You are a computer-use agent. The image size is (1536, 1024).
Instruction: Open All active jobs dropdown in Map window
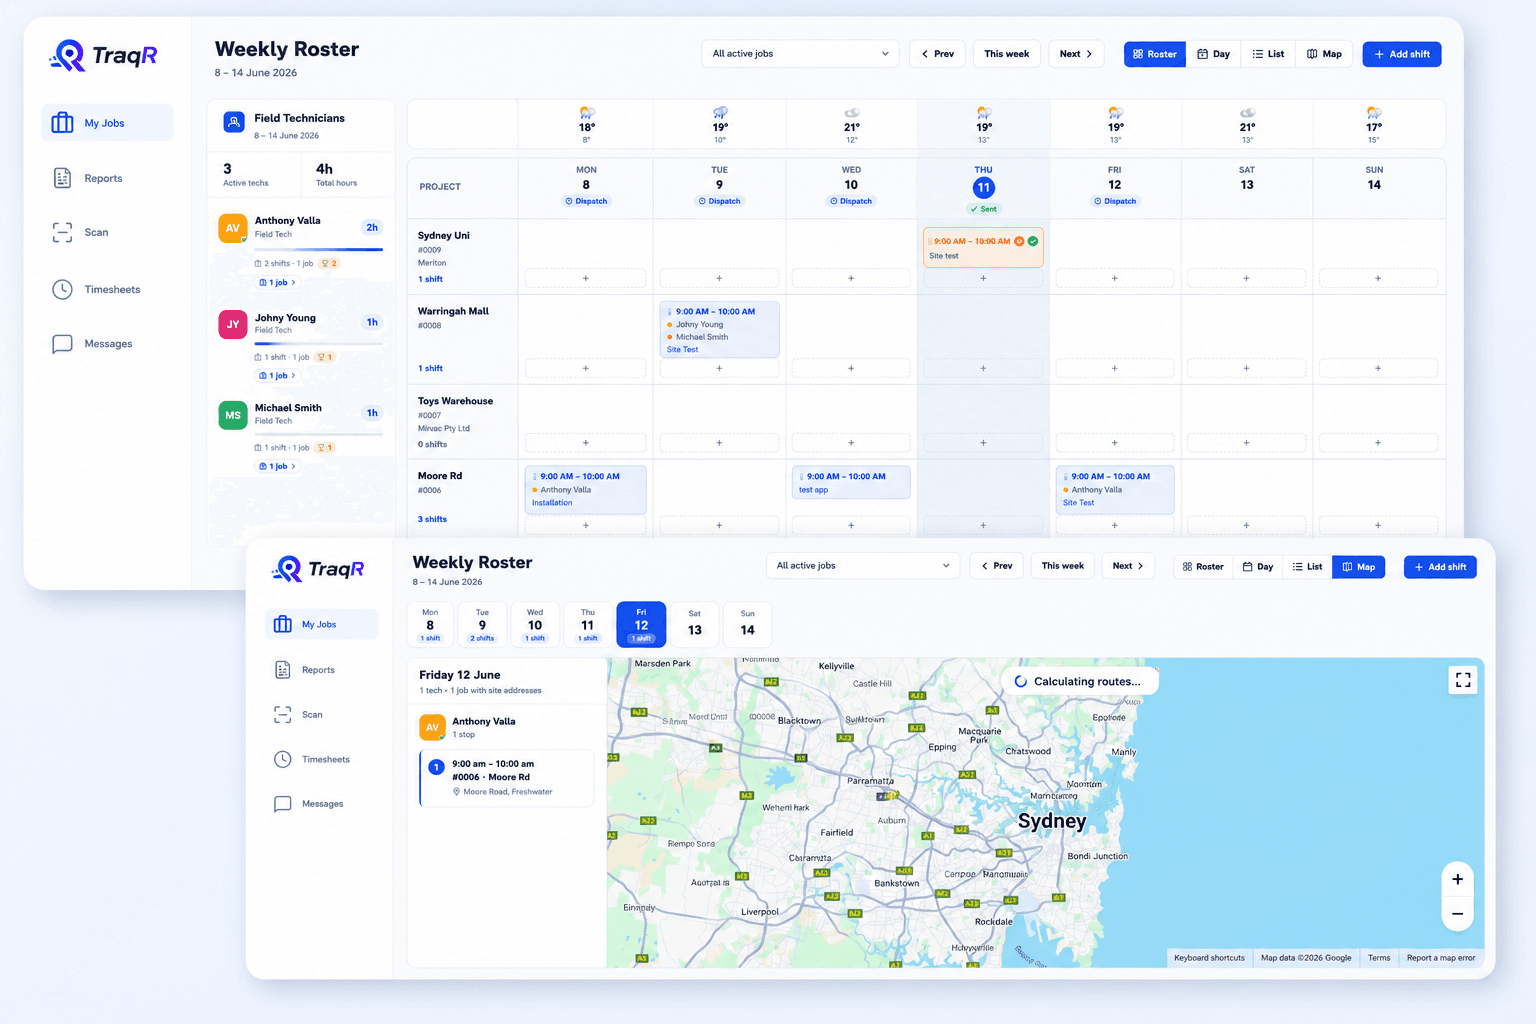pos(862,566)
